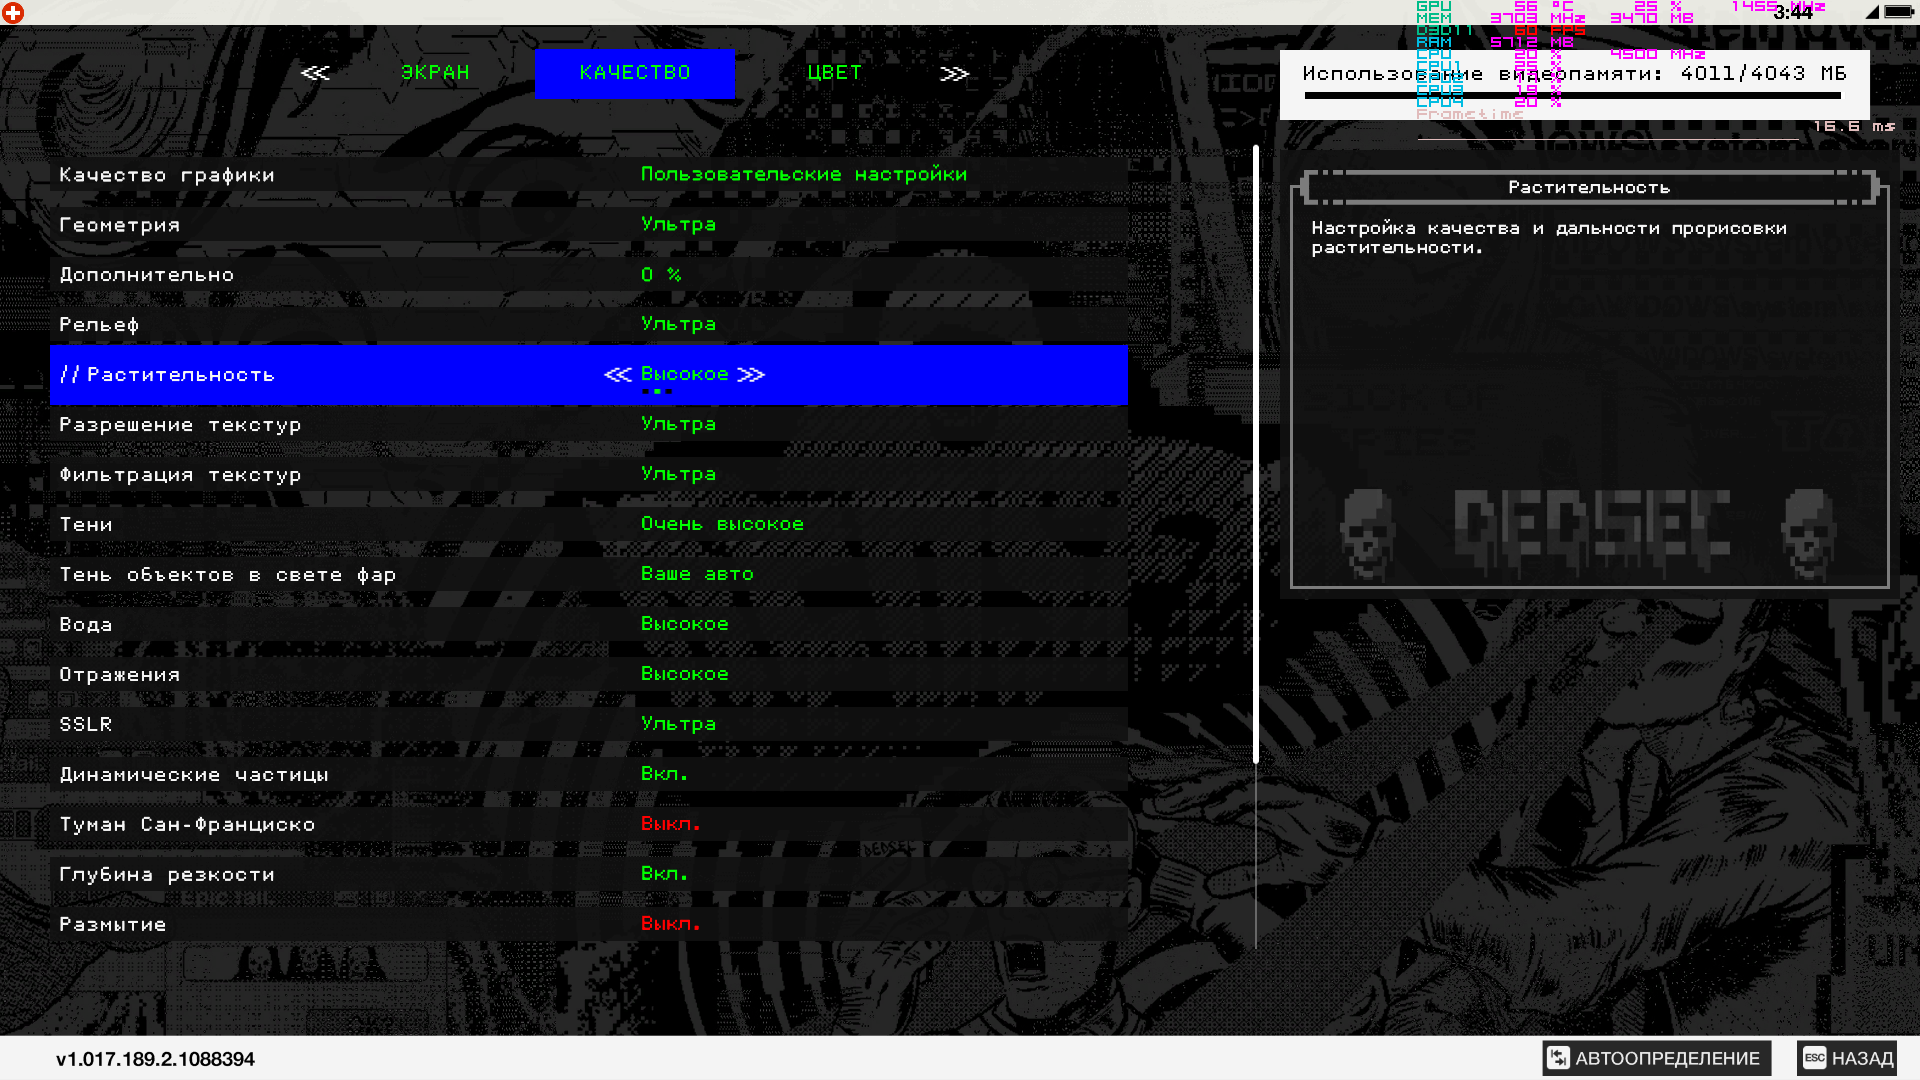1920x1080 pixels.
Task: Switch to the Экран tab
Action: tap(435, 73)
